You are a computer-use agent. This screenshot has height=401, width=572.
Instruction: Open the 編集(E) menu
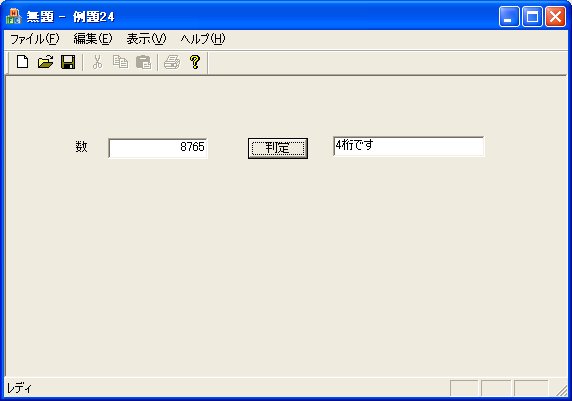[93, 39]
